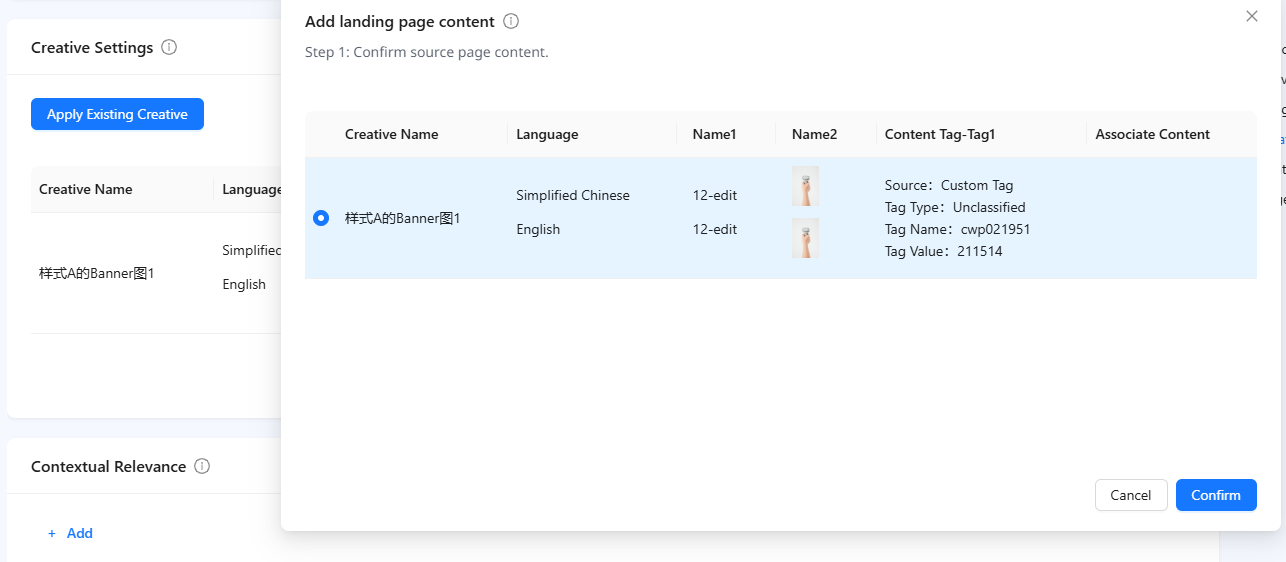Select the 样式A的Banner图1 radio button

point(321,218)
